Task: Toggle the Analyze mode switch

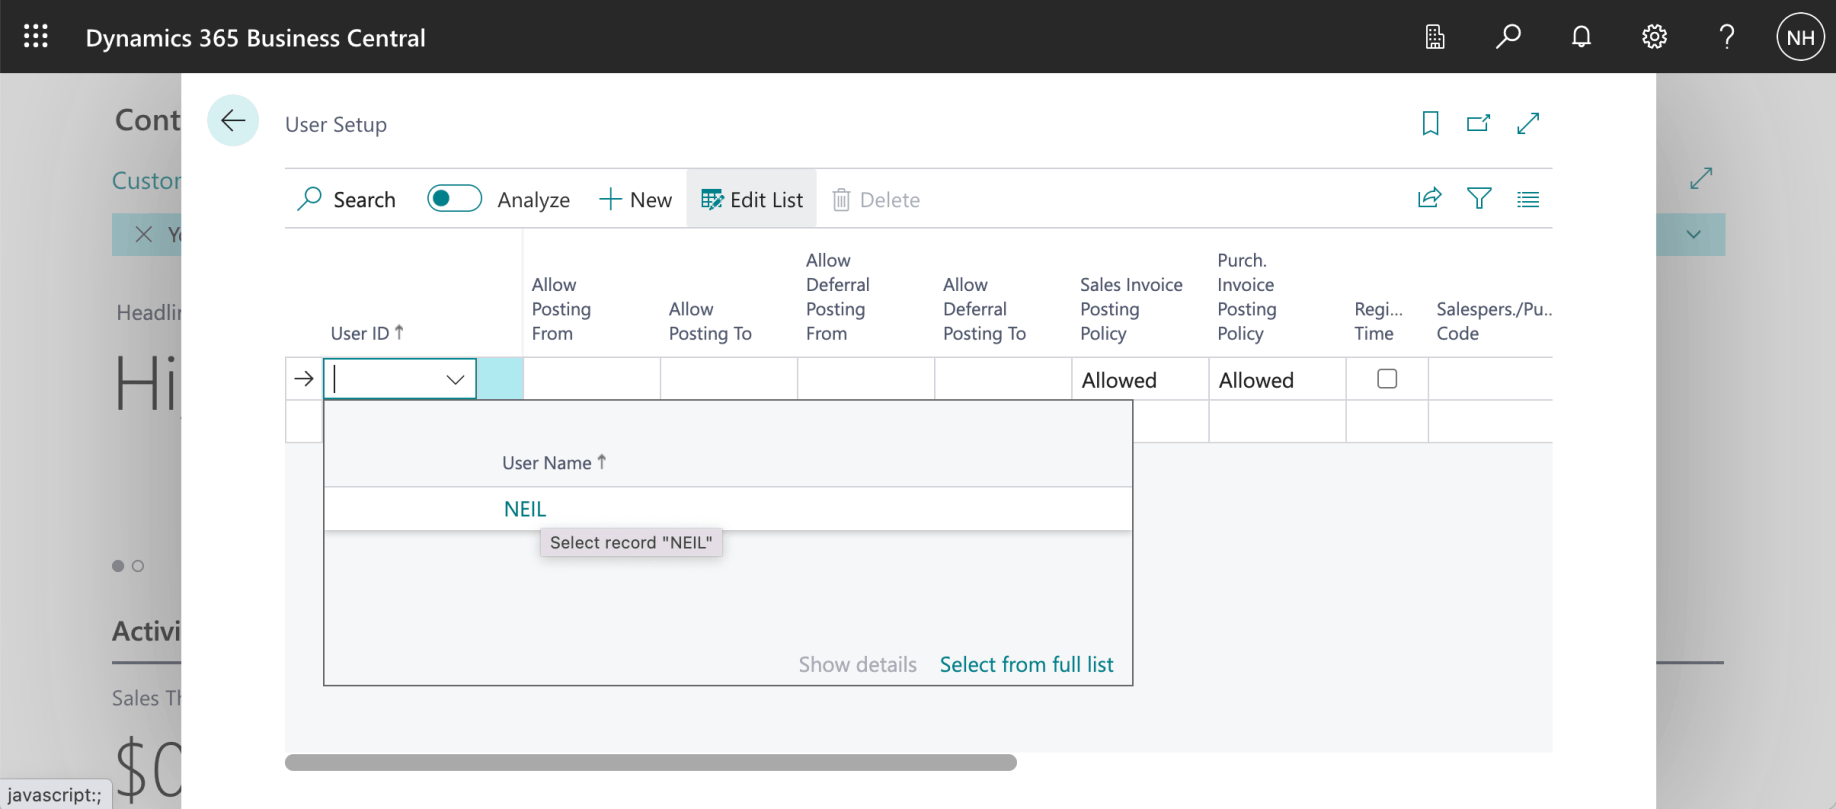Action: [x=454, y=199]
